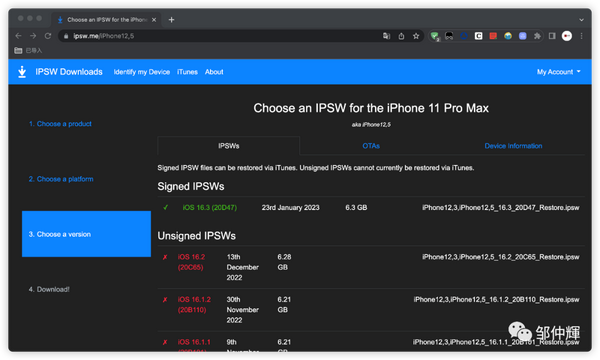Screen dimensions: 600x360
Task: Click the IPSW Downloads download-arrow logo
Action: pyautogui.click(x=22, y=72)
